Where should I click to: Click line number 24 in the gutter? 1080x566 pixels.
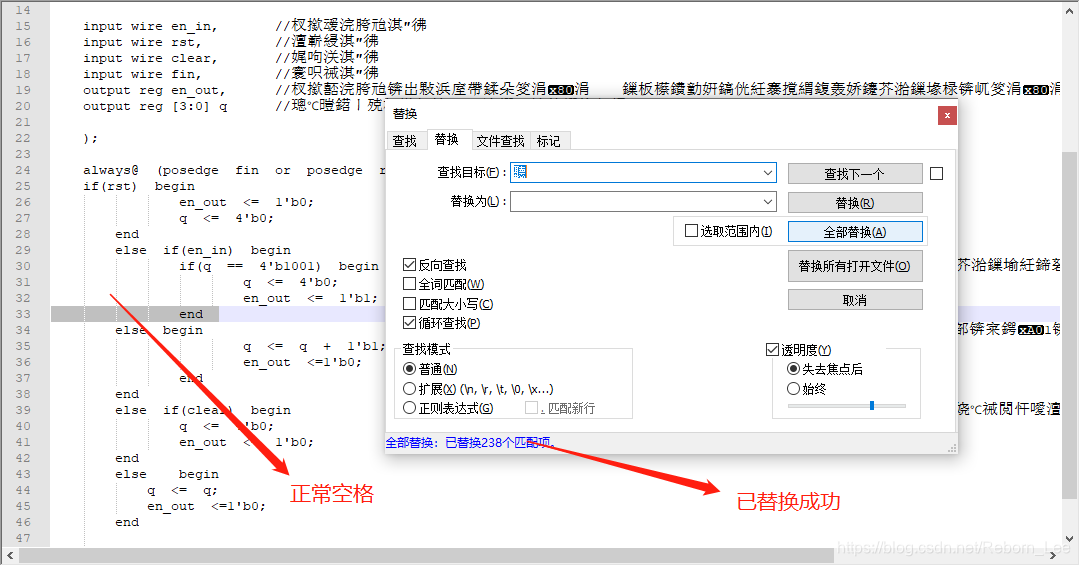(x=23, y=170)
